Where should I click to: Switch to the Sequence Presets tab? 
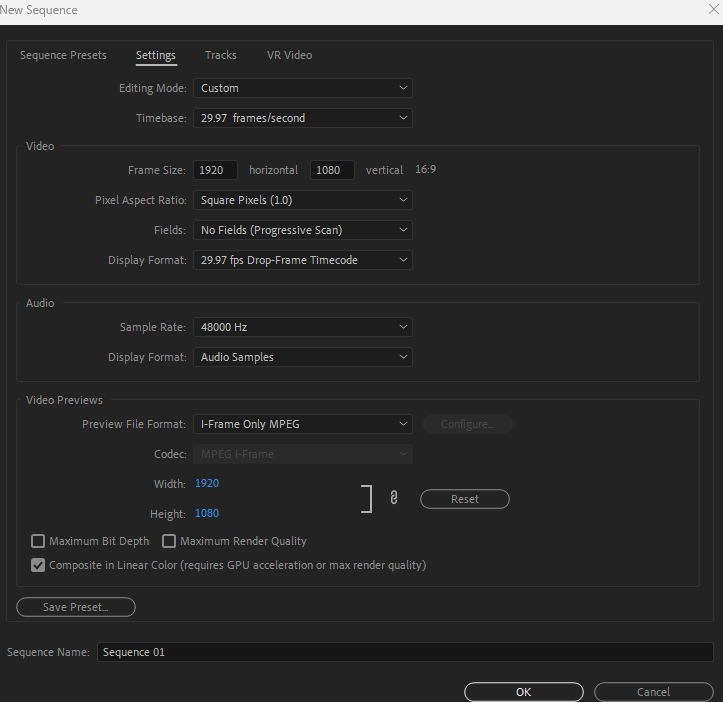coord(63,55)
